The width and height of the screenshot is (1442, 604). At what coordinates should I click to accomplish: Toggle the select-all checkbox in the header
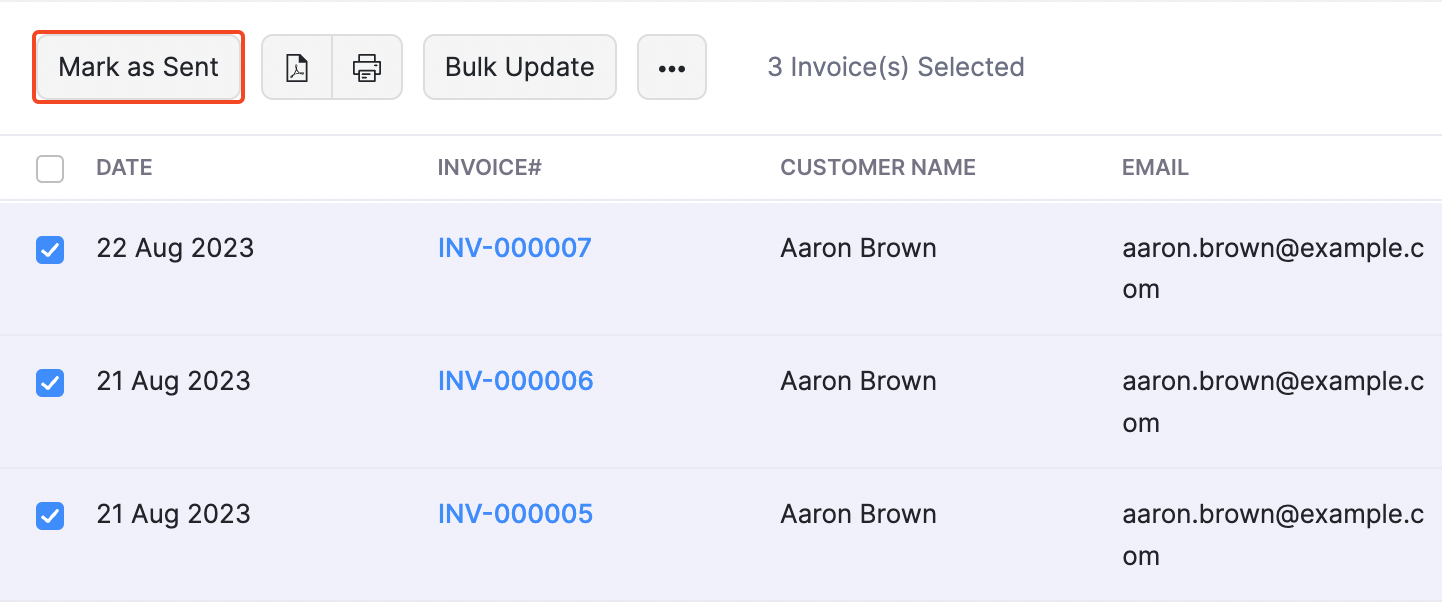tap(50, 168)
